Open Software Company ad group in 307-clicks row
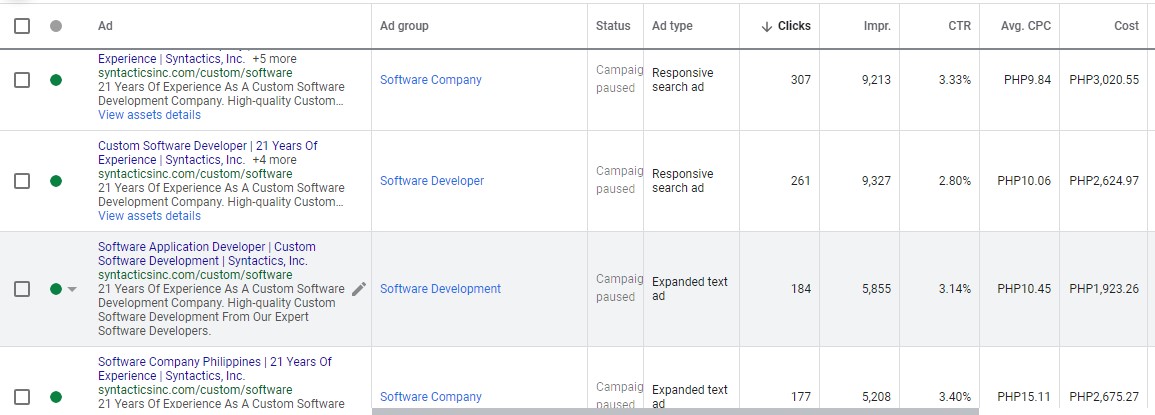Viewport: 1155px width, 415px height. point(431,80)
